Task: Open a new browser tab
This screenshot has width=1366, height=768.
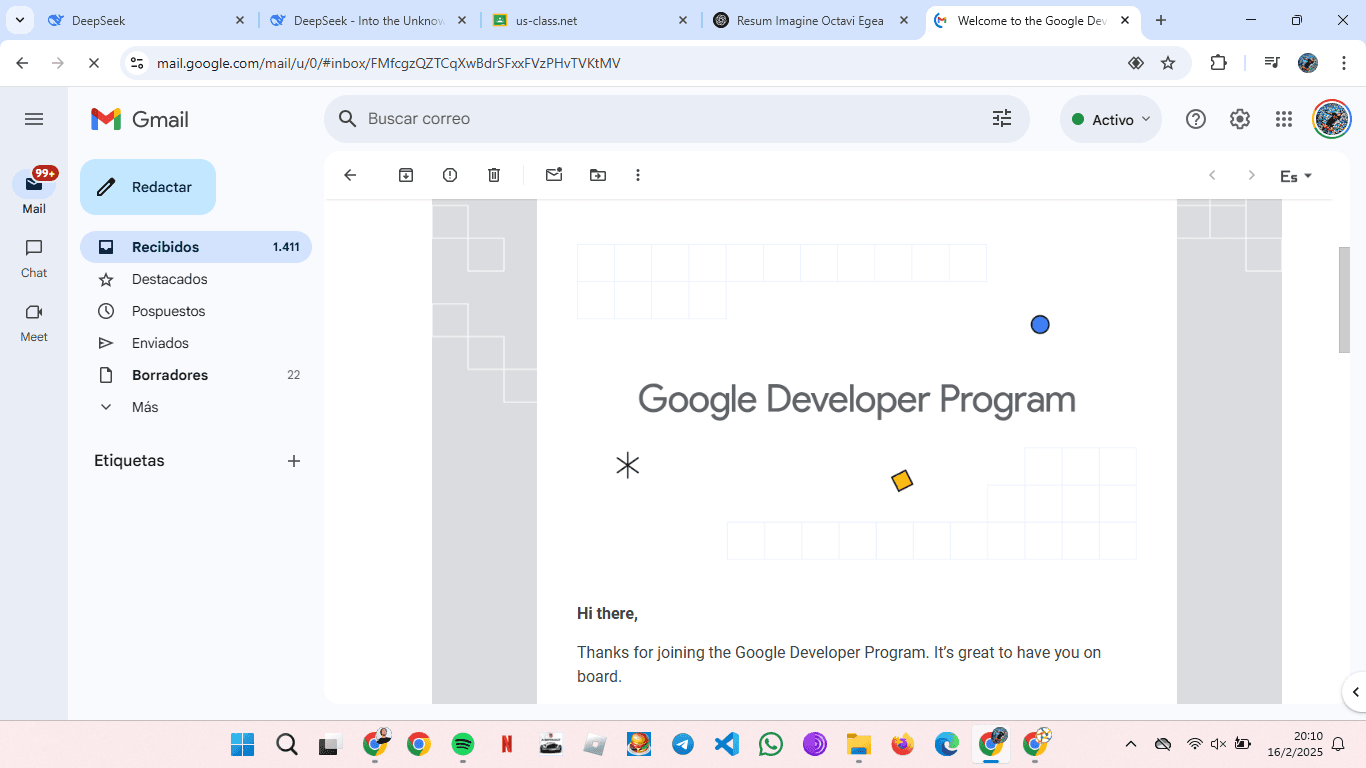Action: click(x=1161, y=20)
